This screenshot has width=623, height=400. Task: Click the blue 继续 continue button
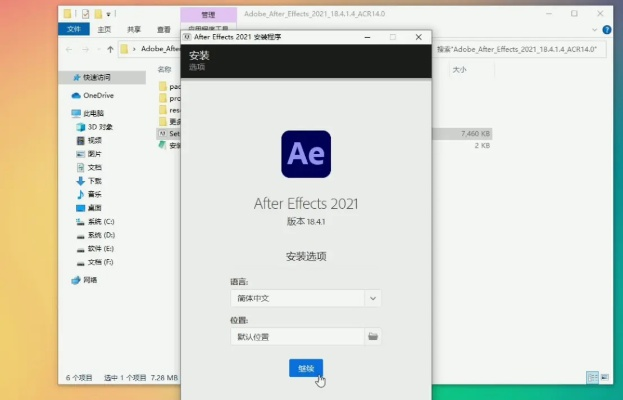306,368
